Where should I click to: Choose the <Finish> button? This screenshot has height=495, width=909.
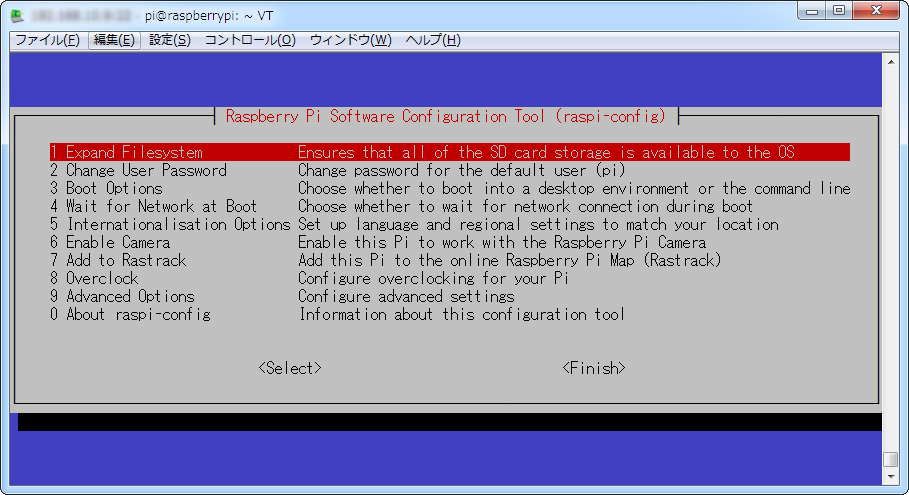click(x=594, y=368)
